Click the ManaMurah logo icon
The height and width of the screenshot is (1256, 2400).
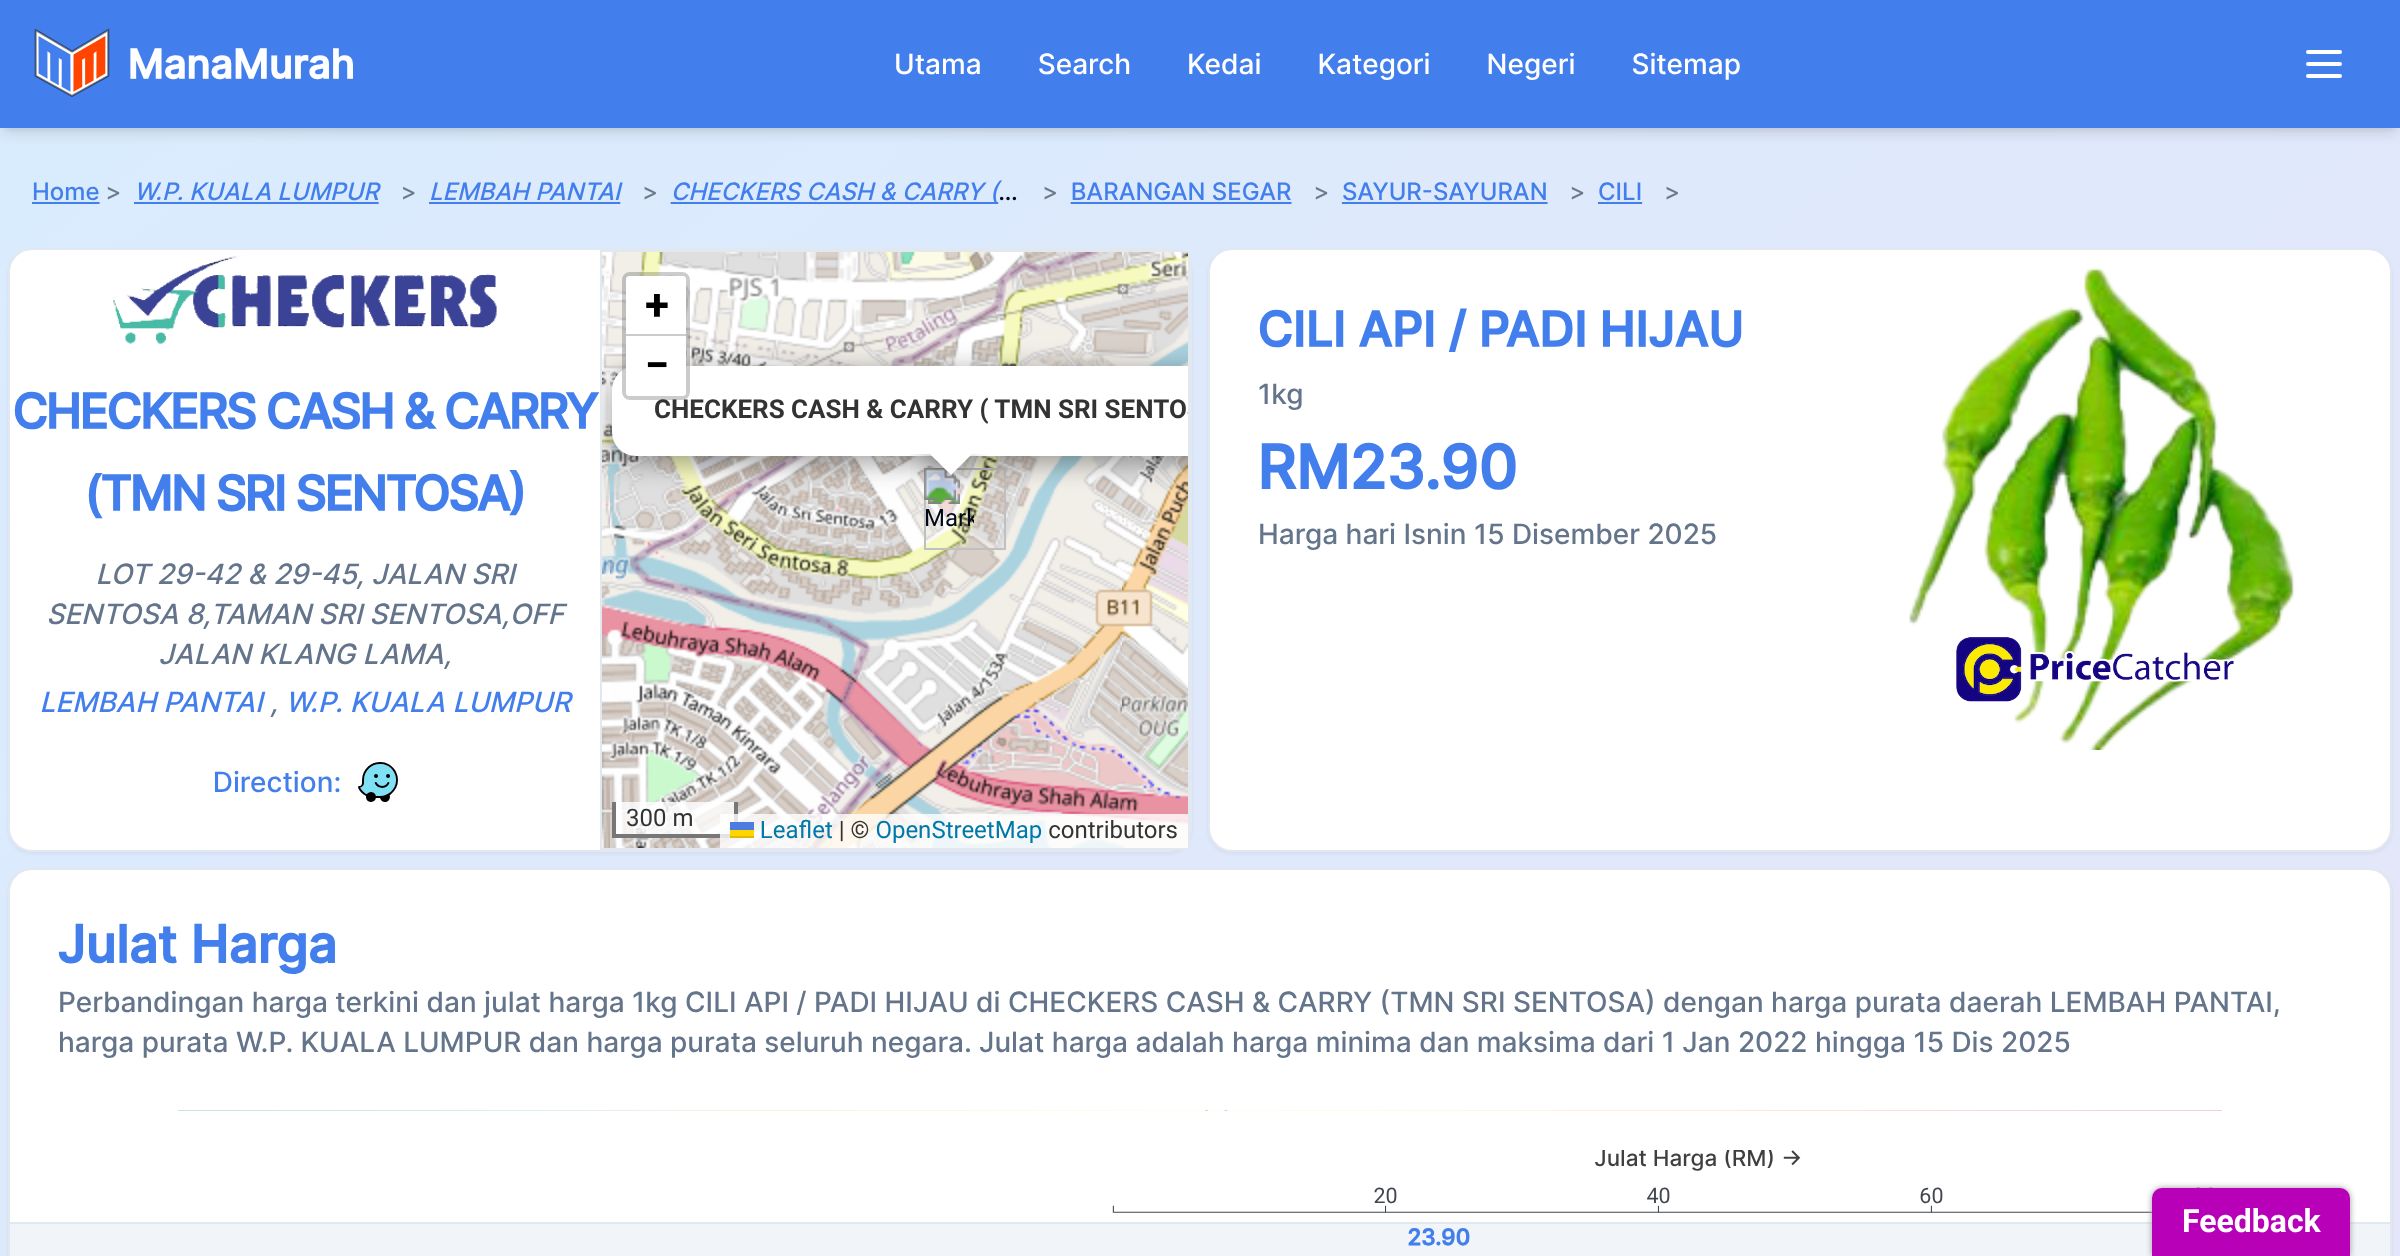[x=71, y=63]
